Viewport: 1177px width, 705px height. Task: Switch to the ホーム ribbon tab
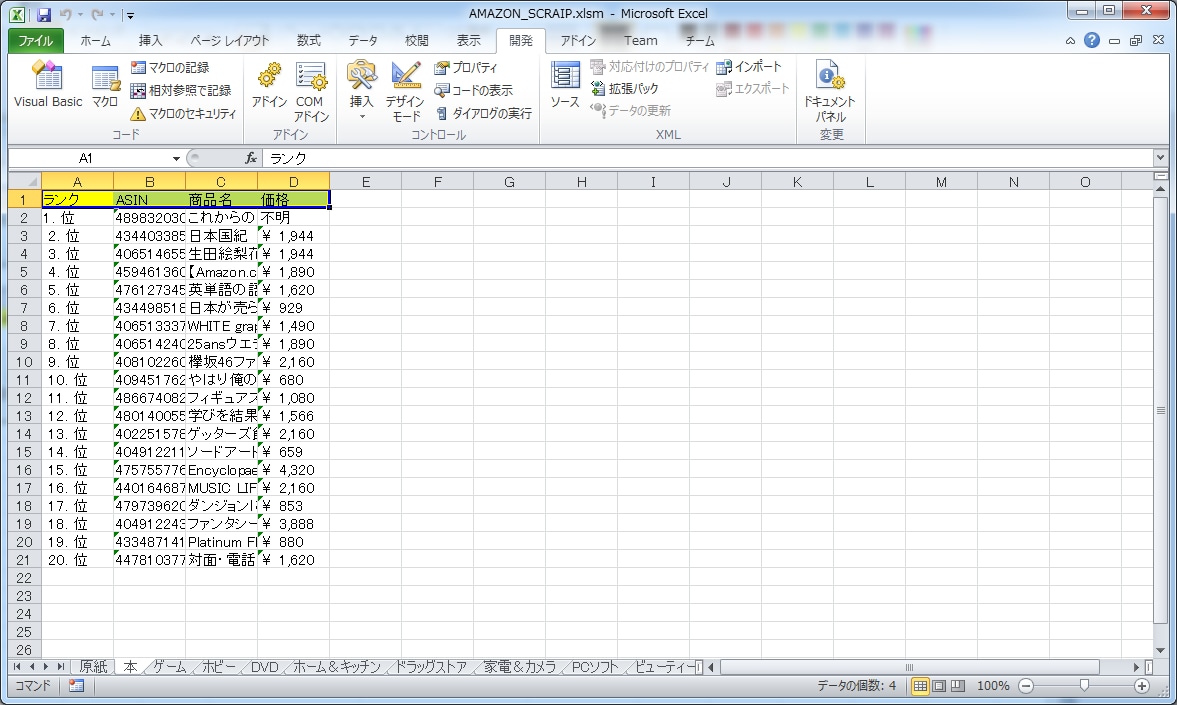coord(95,41)
